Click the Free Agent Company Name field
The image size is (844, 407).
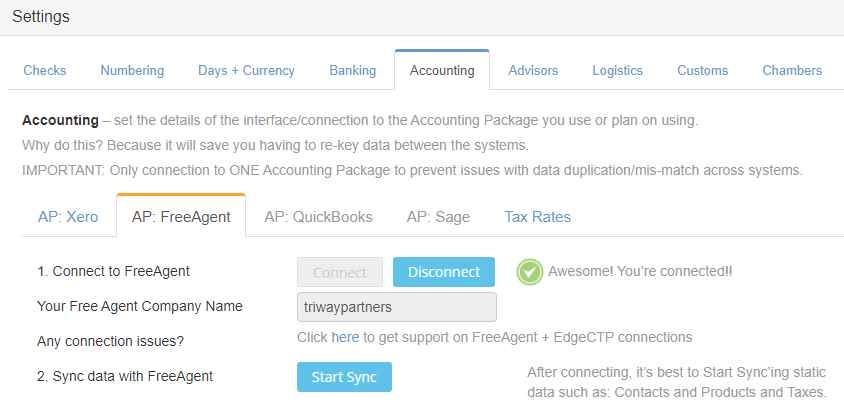coord(397,307)
